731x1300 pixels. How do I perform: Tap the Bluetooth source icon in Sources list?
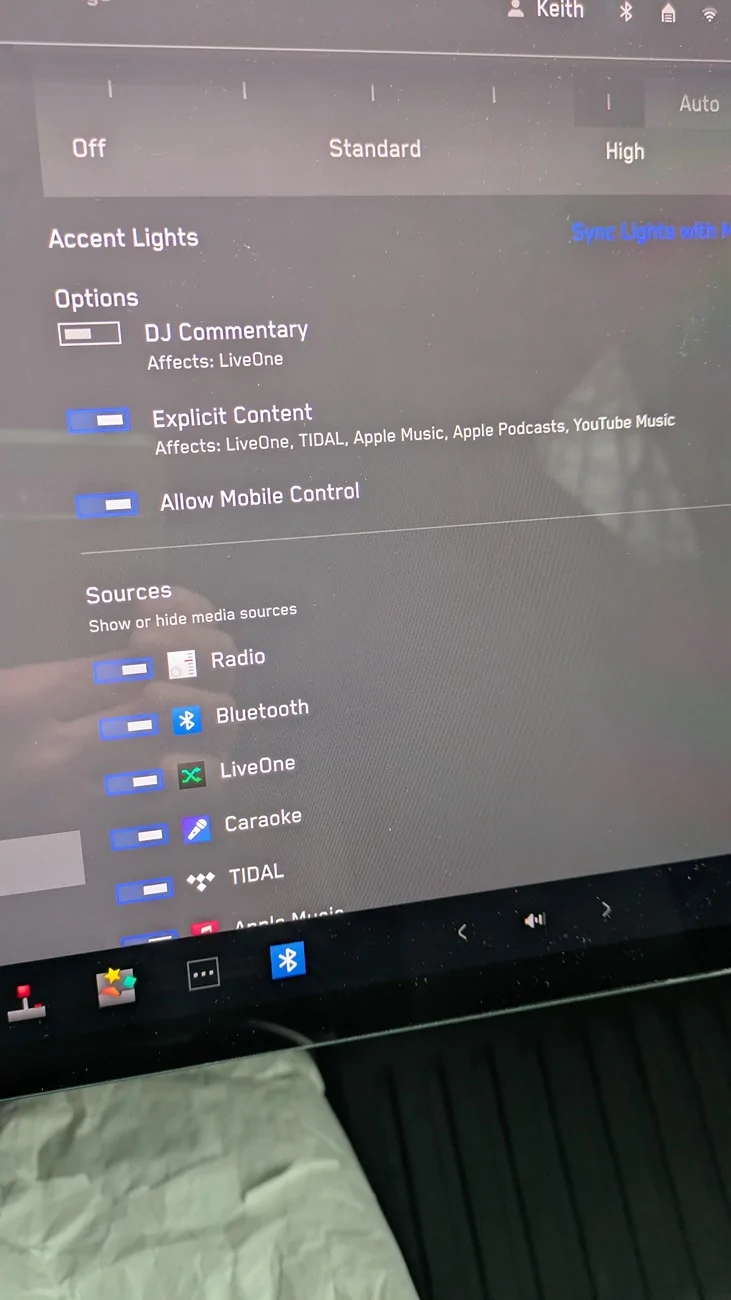(187, 720)
